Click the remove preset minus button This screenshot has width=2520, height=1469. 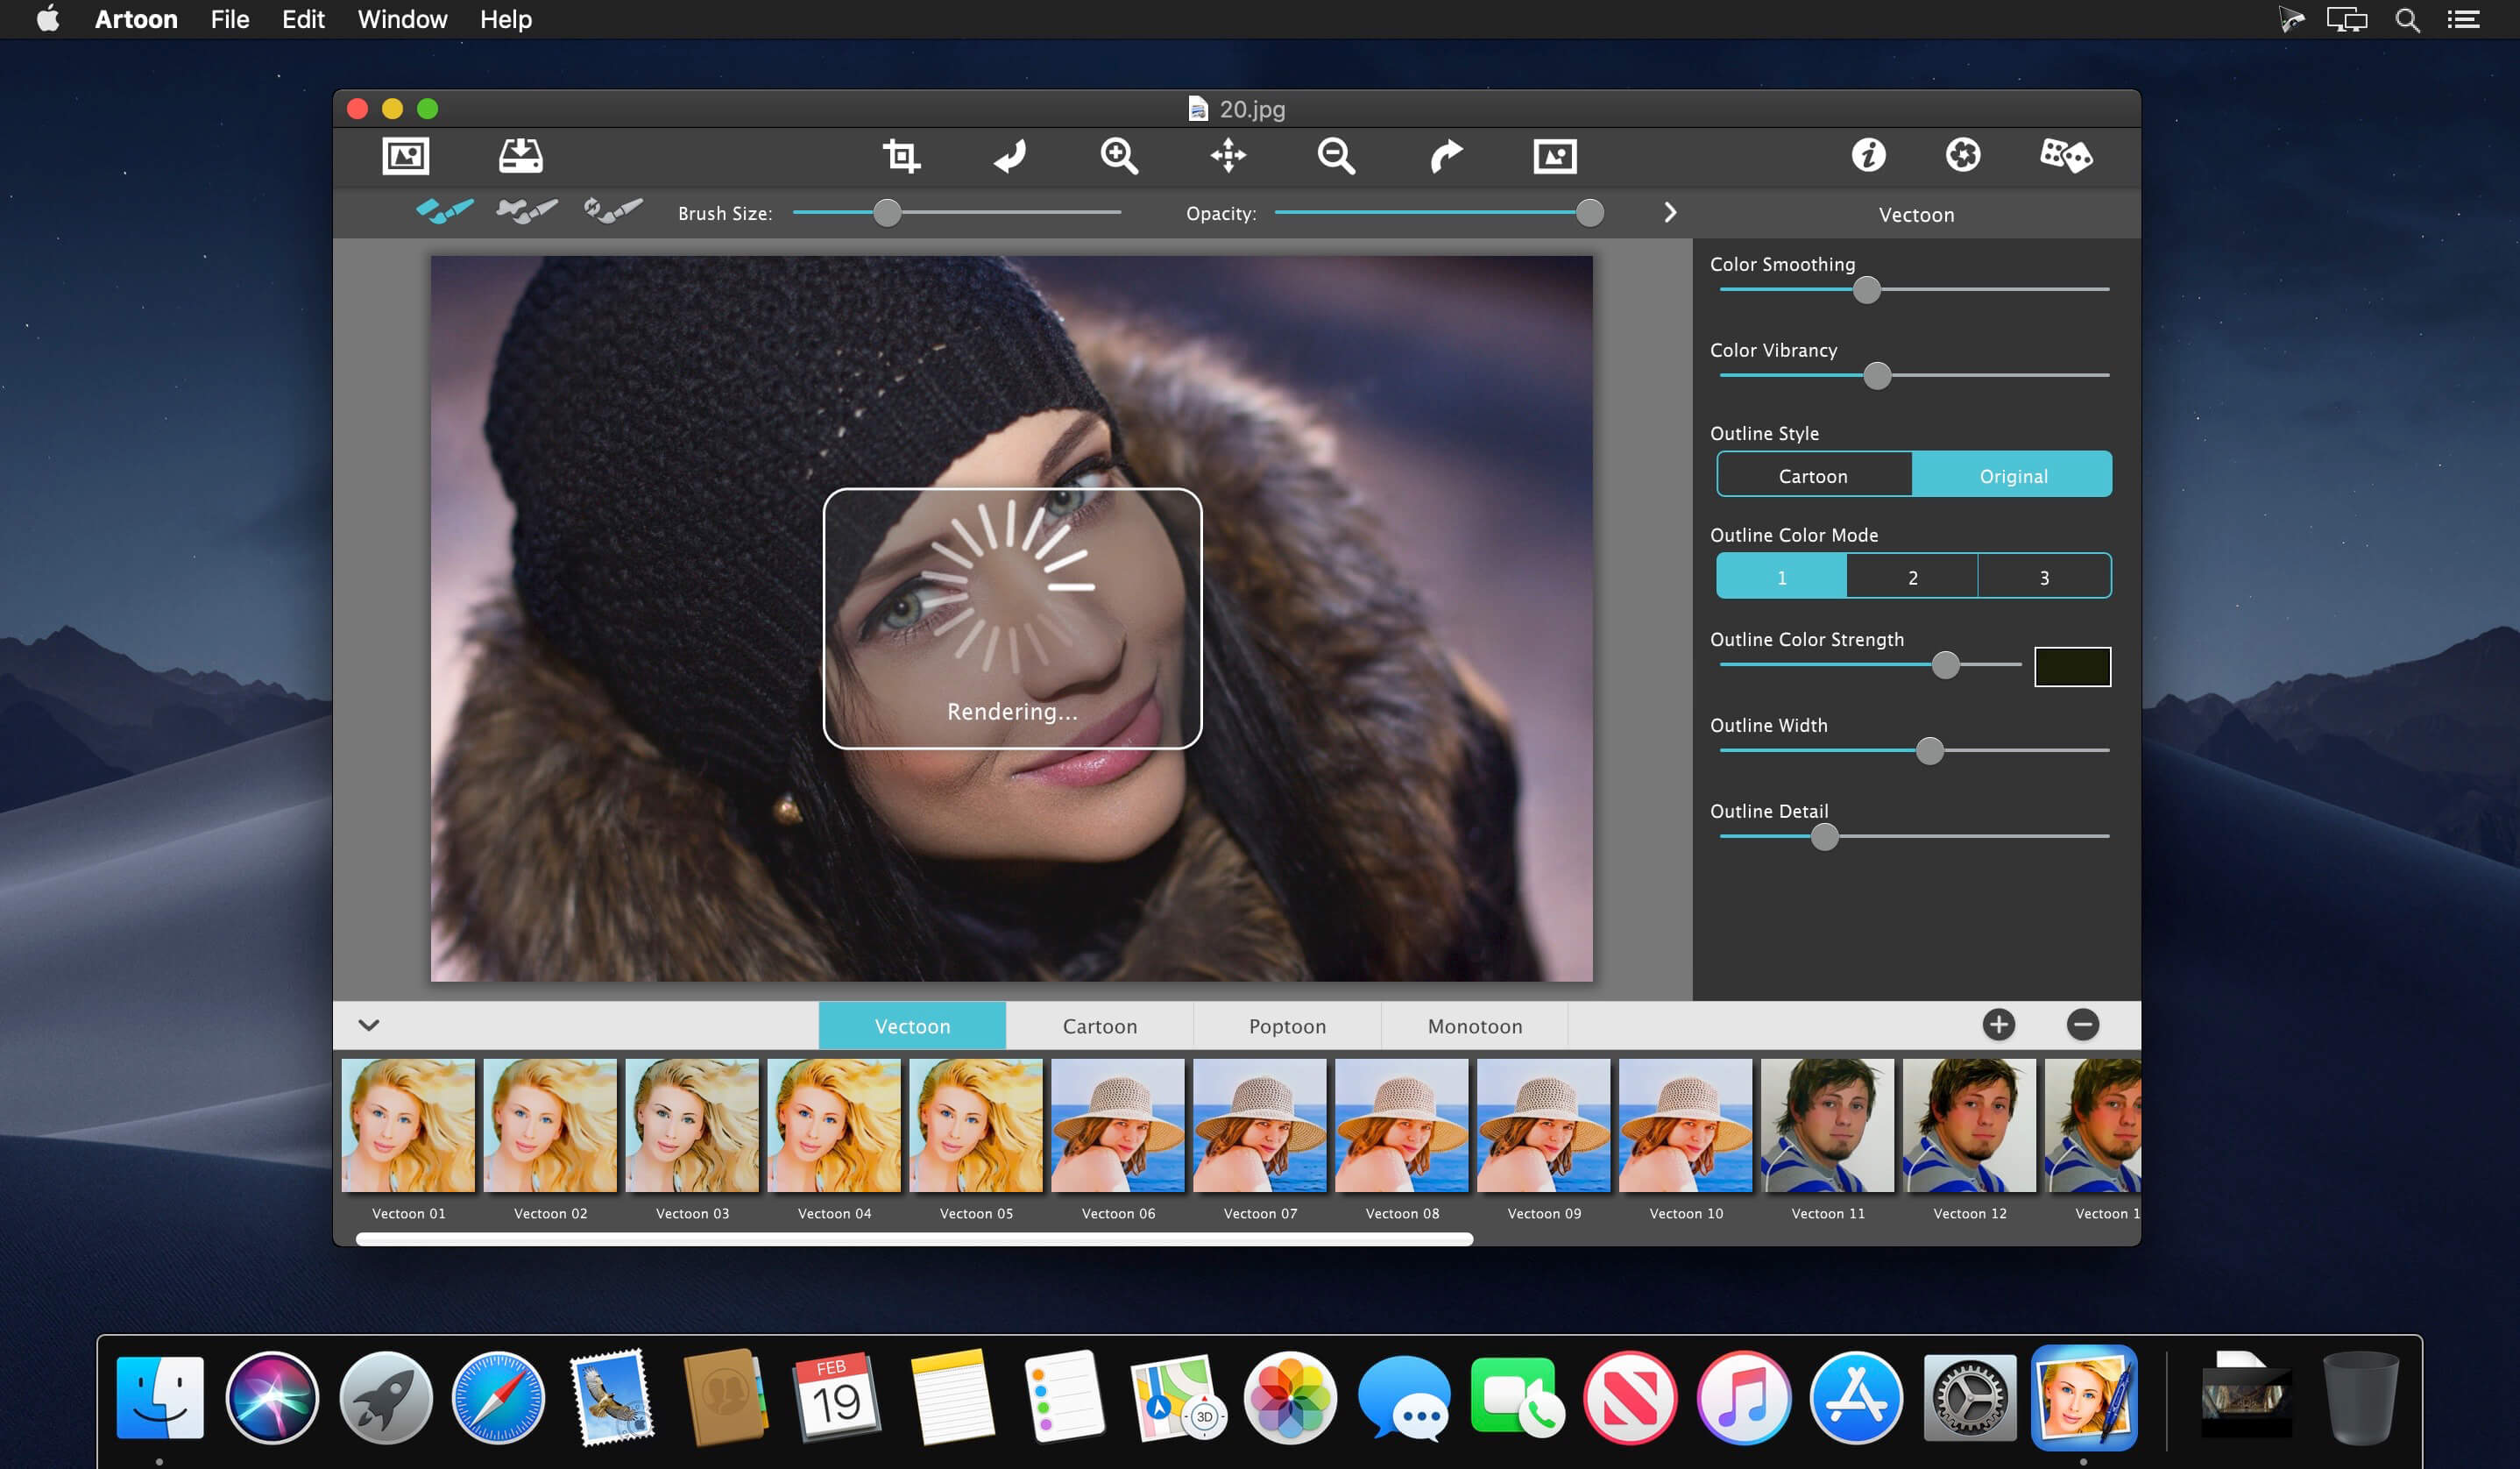(2083, 1025)
